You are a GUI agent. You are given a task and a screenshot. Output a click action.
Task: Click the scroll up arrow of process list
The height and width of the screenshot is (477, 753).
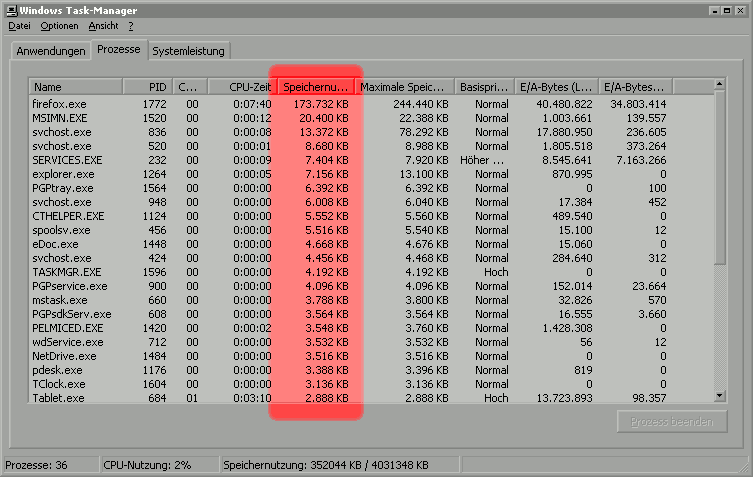[x=719, y=85]
